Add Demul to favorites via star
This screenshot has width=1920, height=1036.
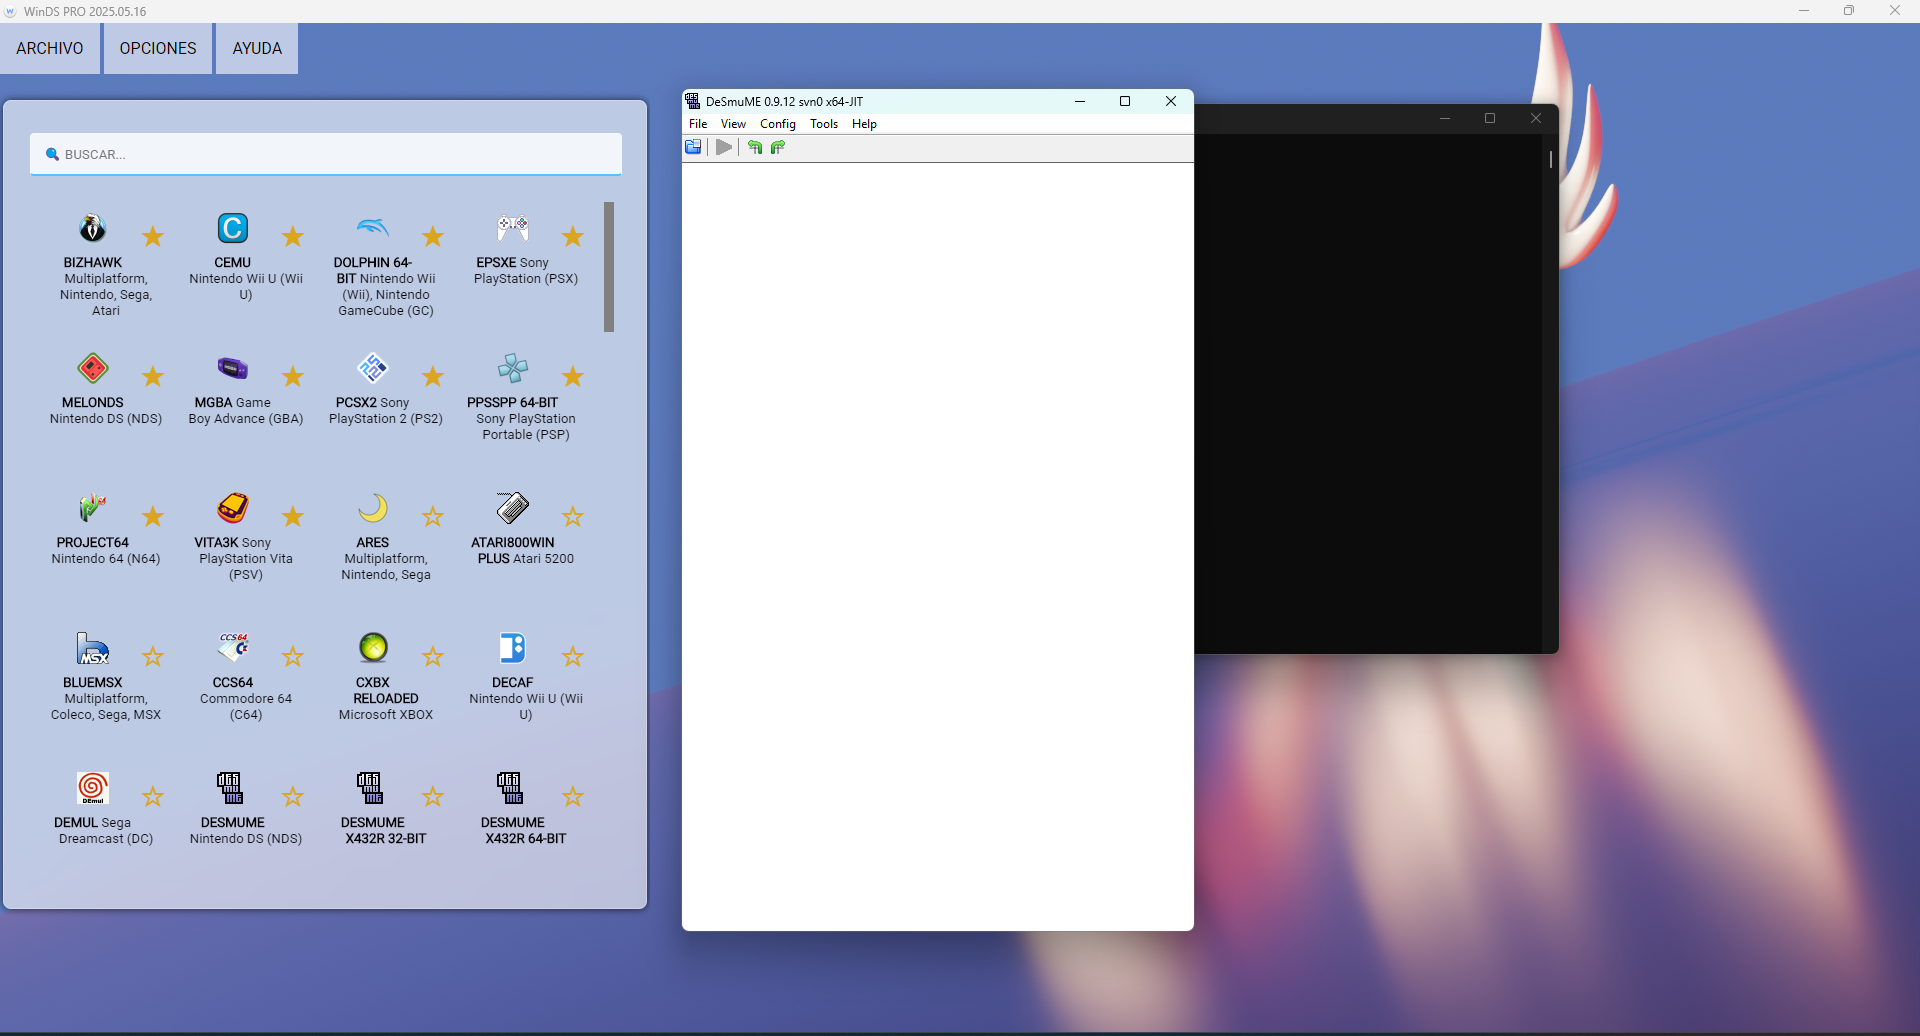[x=153, y=796]
